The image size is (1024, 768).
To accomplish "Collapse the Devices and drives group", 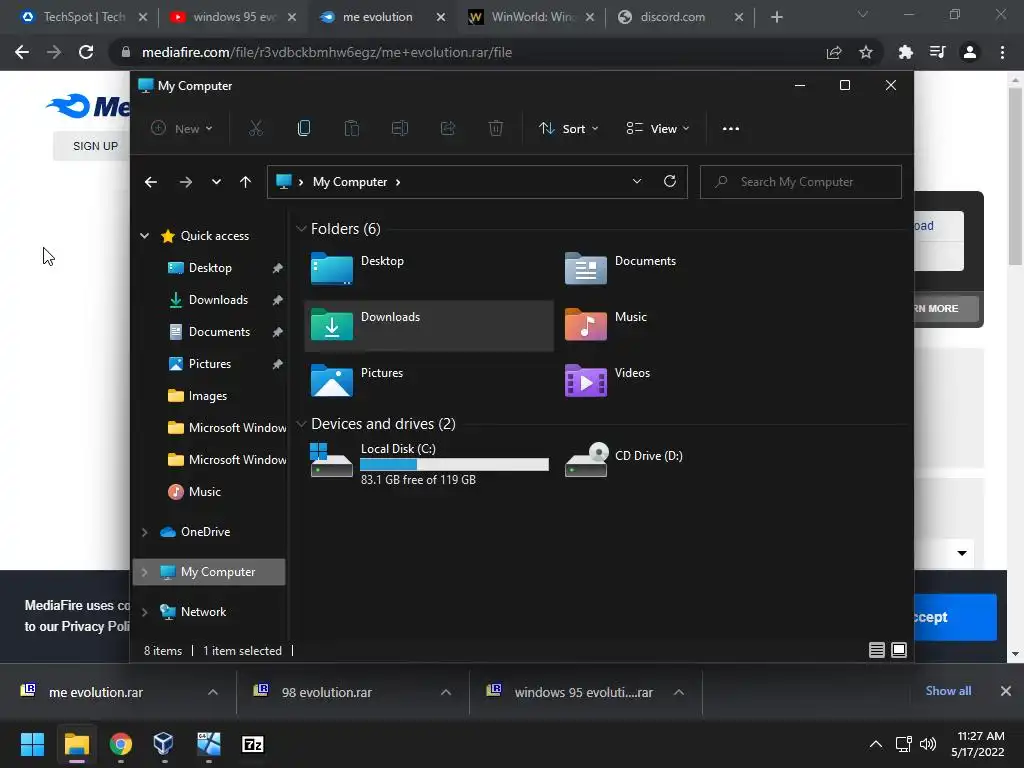I will pos(301,424).
